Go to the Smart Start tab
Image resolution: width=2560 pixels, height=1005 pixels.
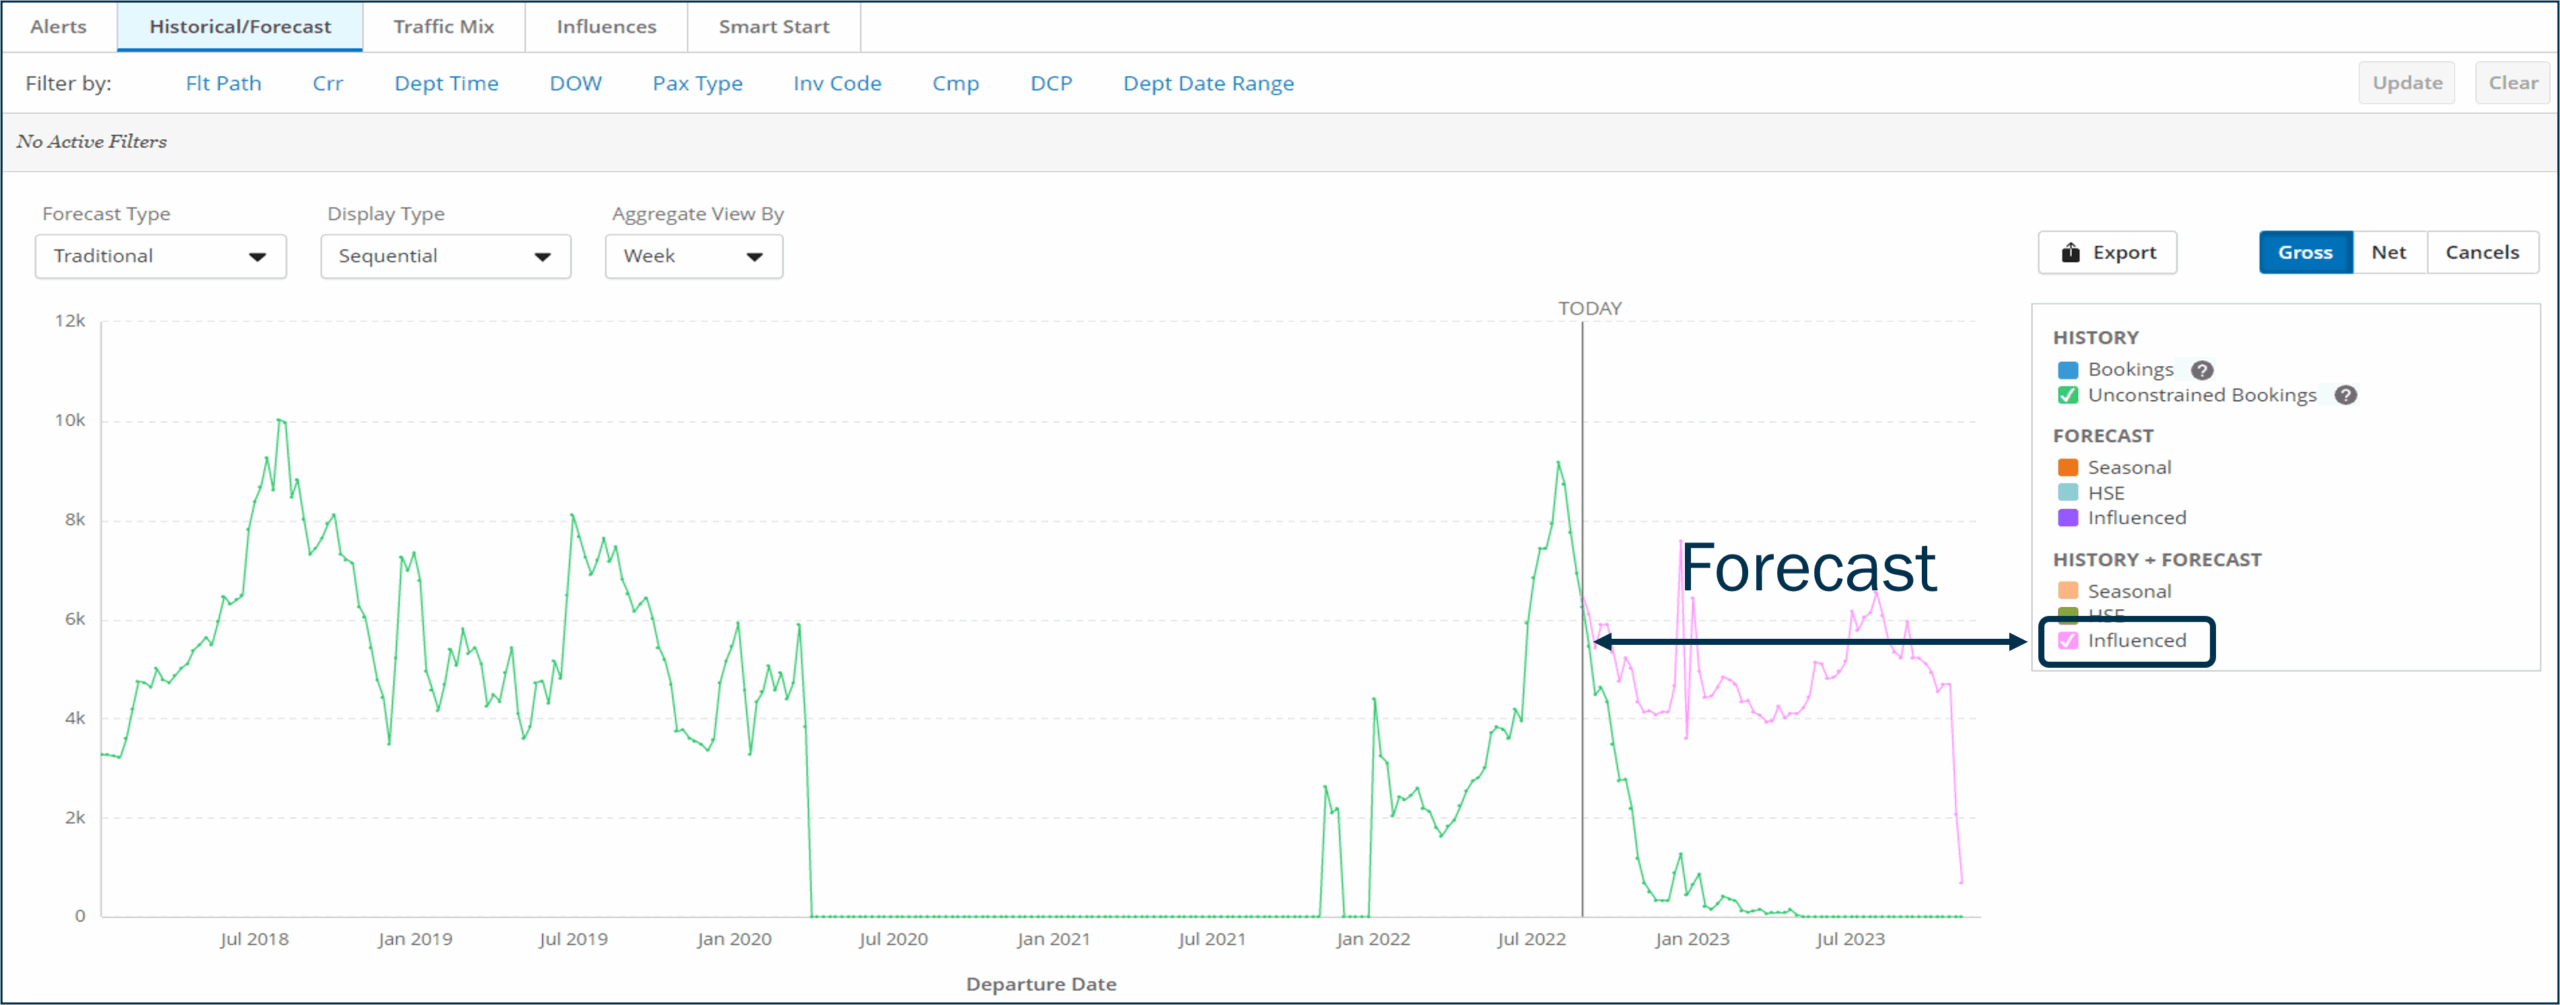tap(773, 27)
